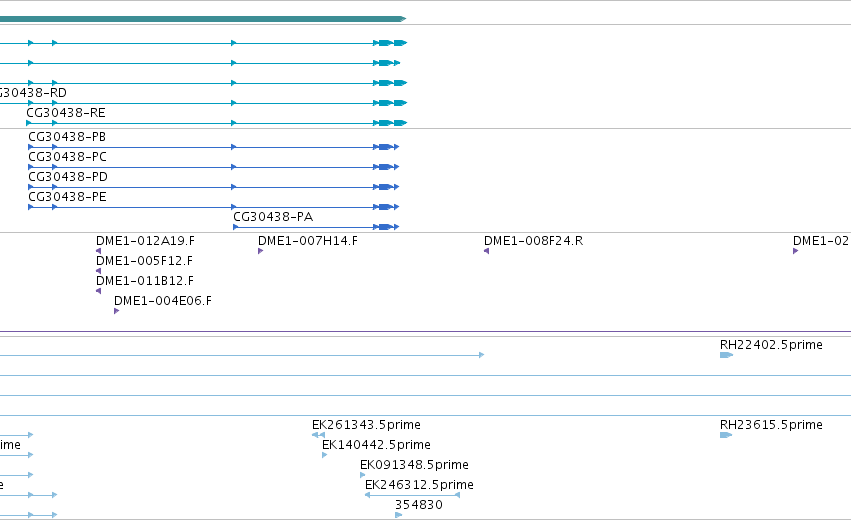This screenshot has height=520, width=851.
Task: Select the CG30438-PA protein label
Action: [273, 217]
